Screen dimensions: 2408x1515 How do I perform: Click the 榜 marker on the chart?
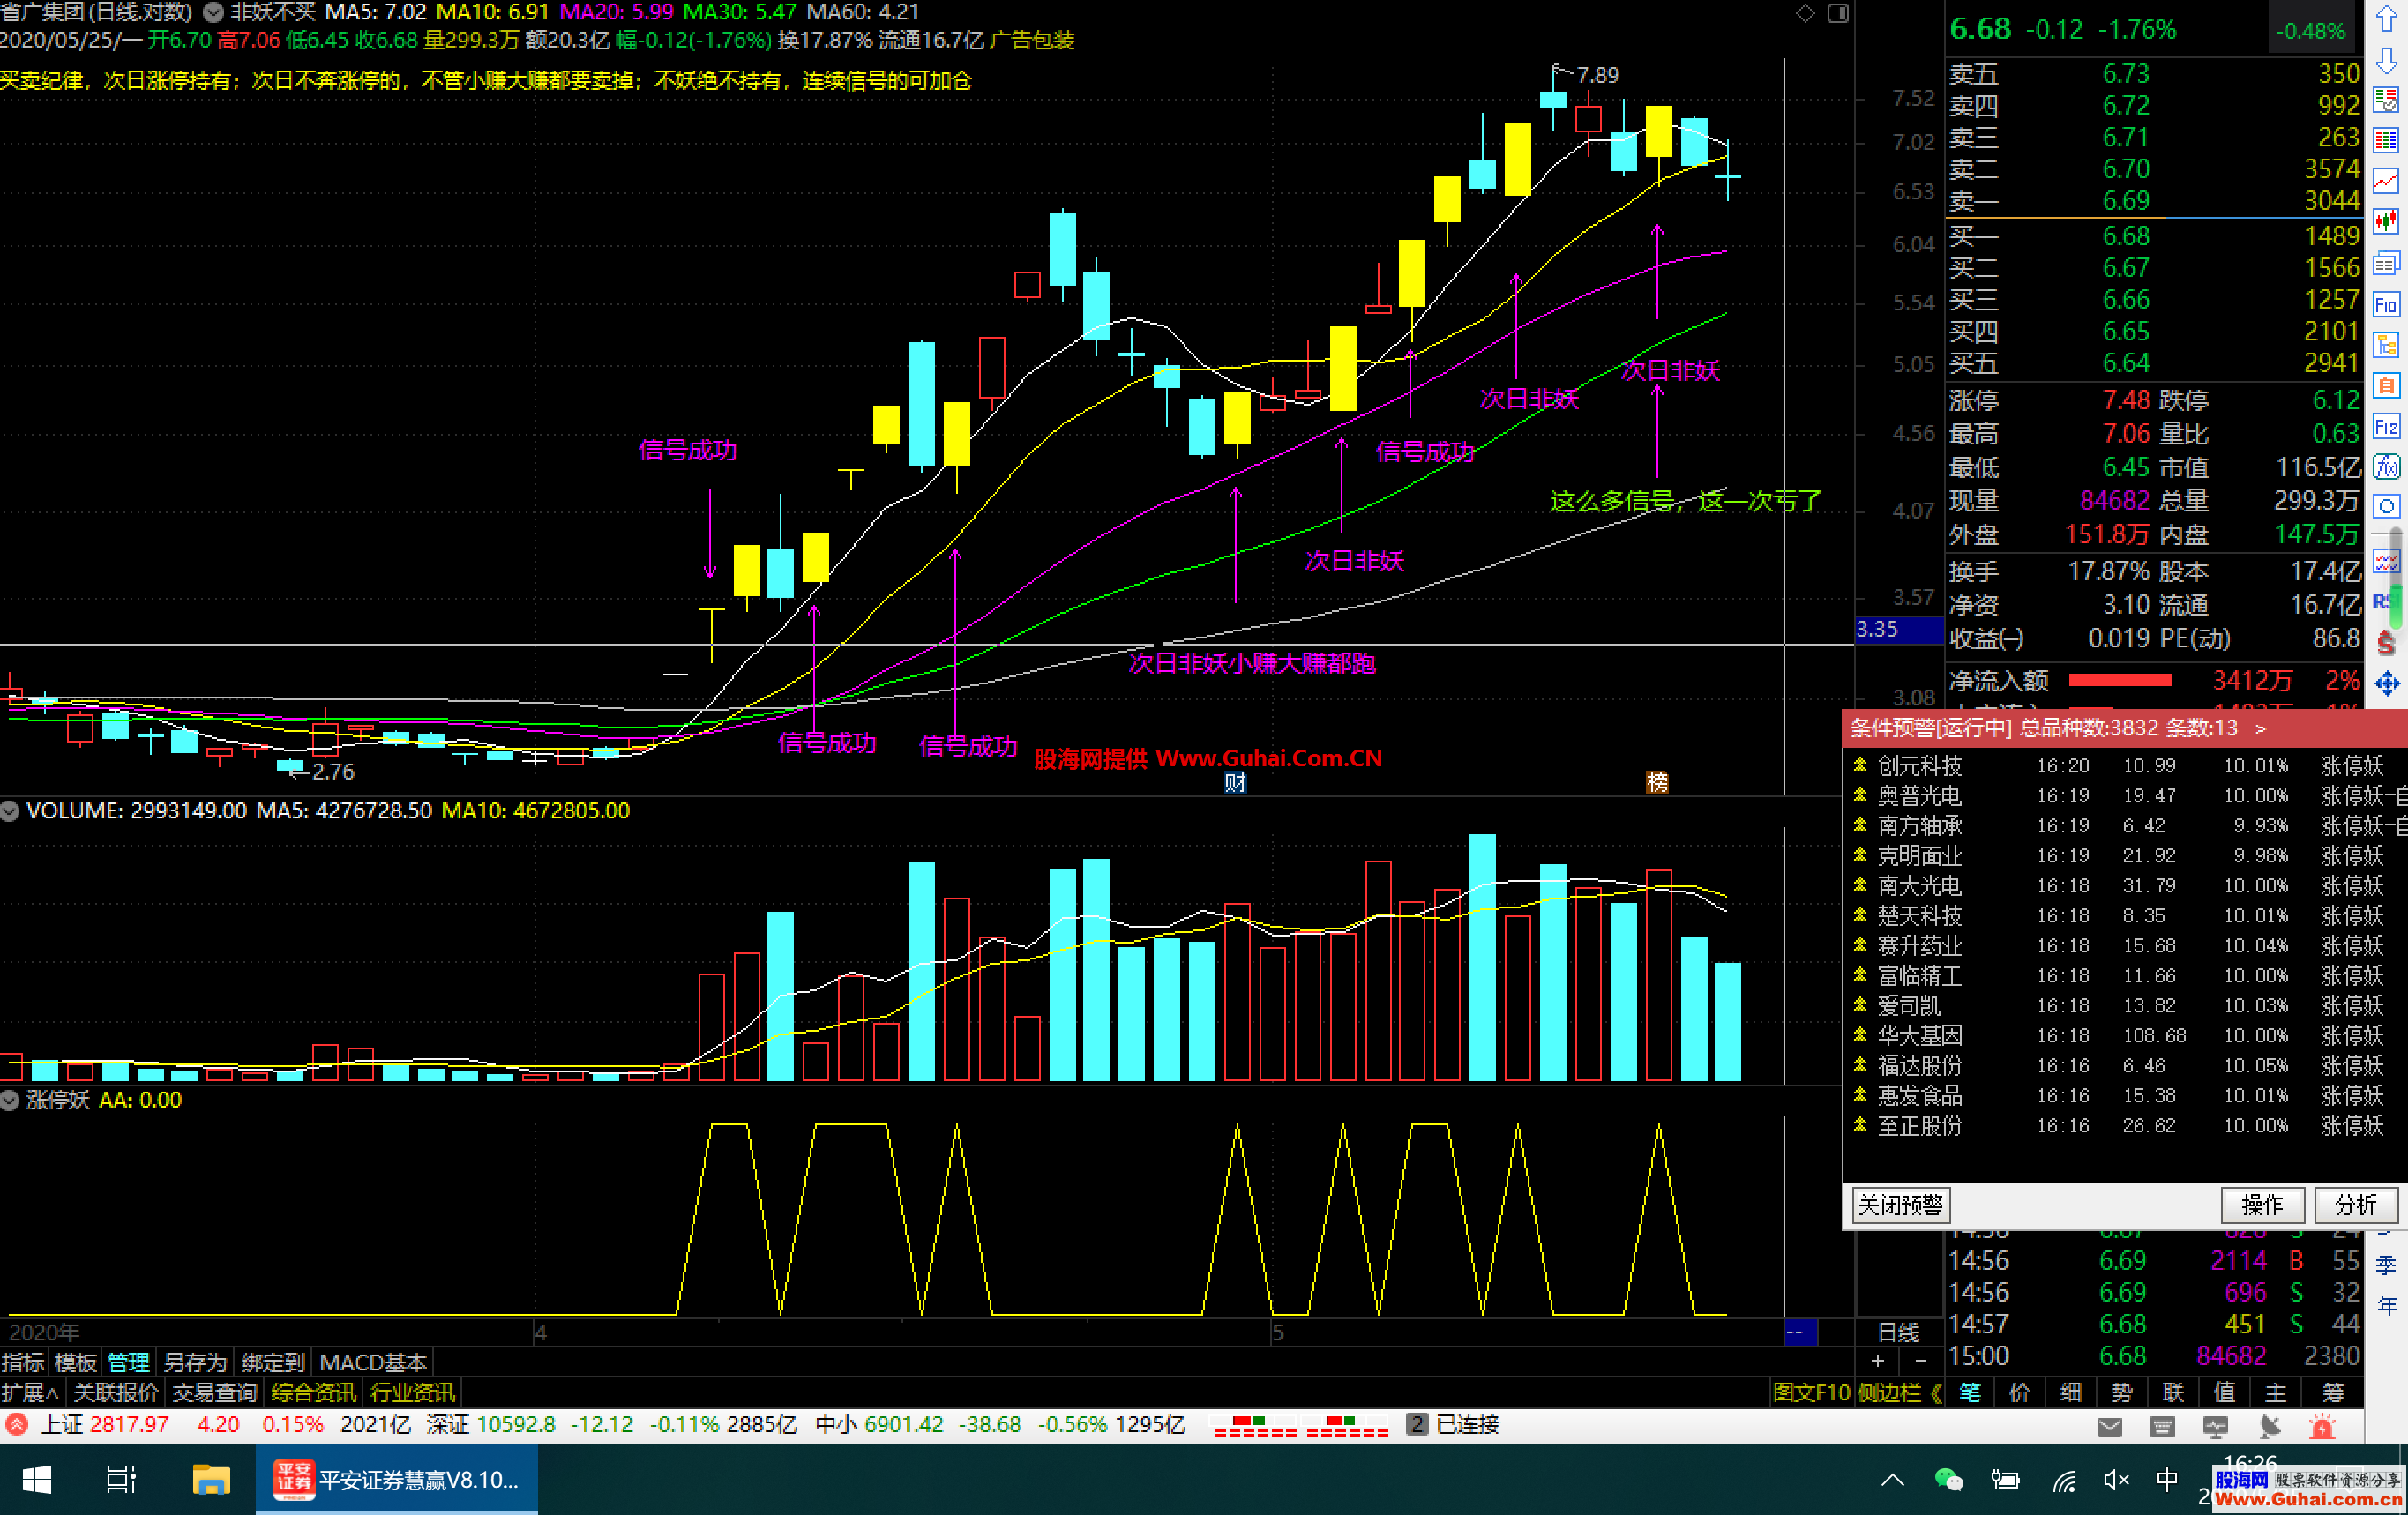[1657, 782]
